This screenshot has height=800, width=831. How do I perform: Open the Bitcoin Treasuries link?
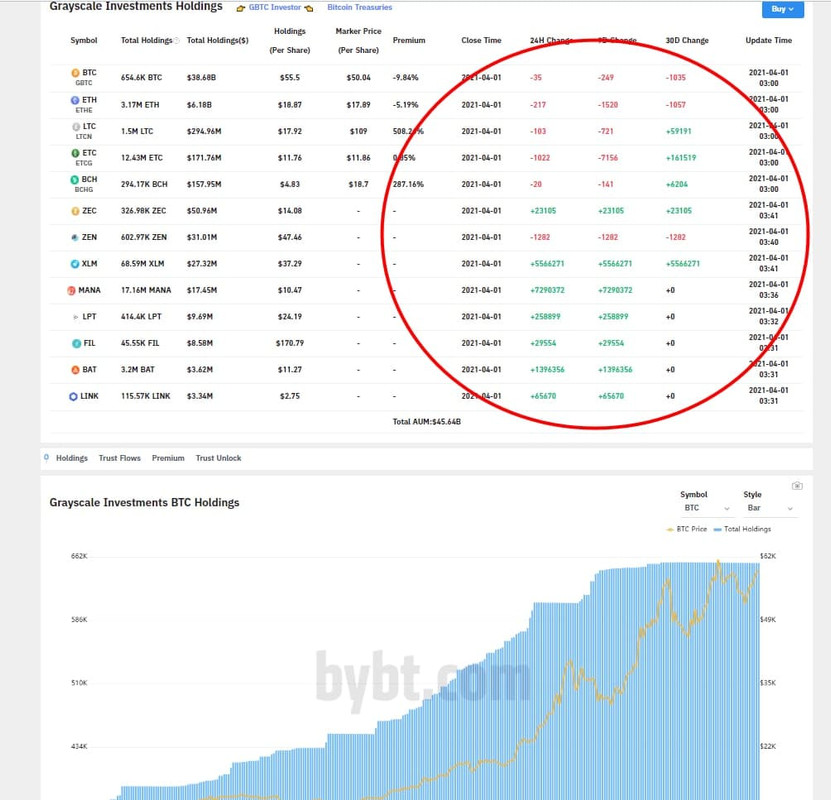360,7
